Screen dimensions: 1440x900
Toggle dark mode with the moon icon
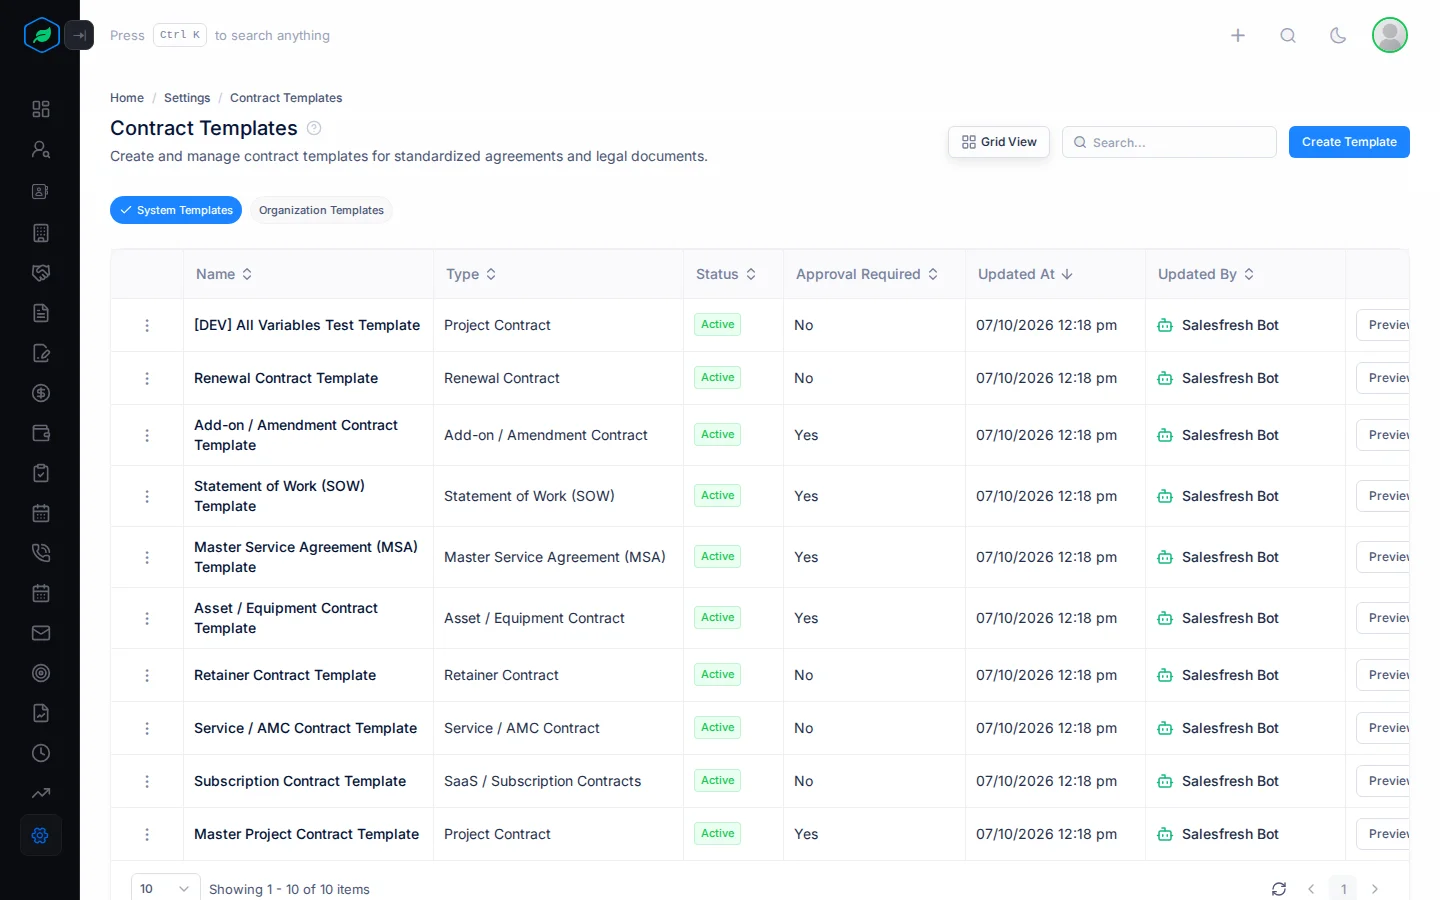point(1338,35)
